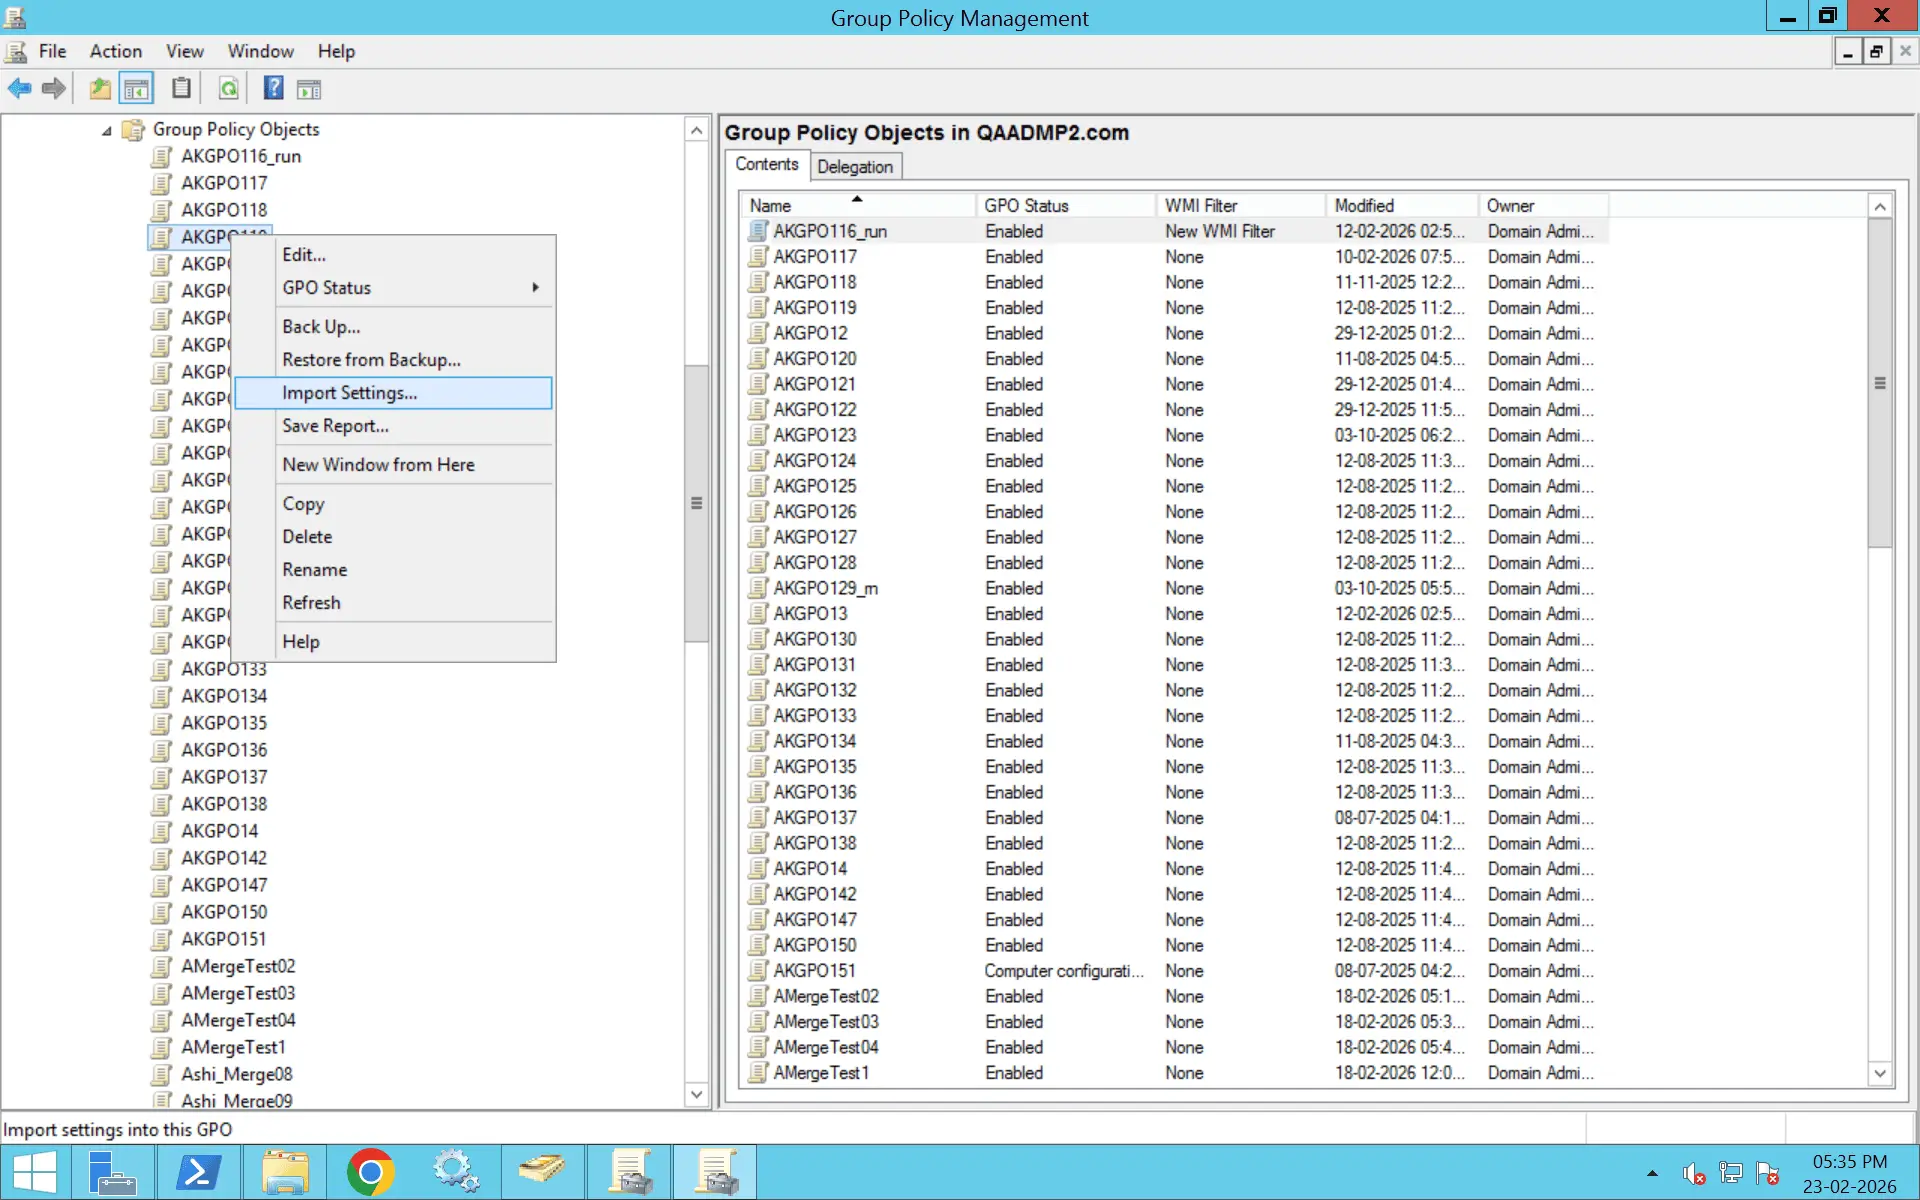Collapse the Group Policy Objects tree node
Image resolution: width=1920 pixels, height=1200 pixels.
[106, 130]
